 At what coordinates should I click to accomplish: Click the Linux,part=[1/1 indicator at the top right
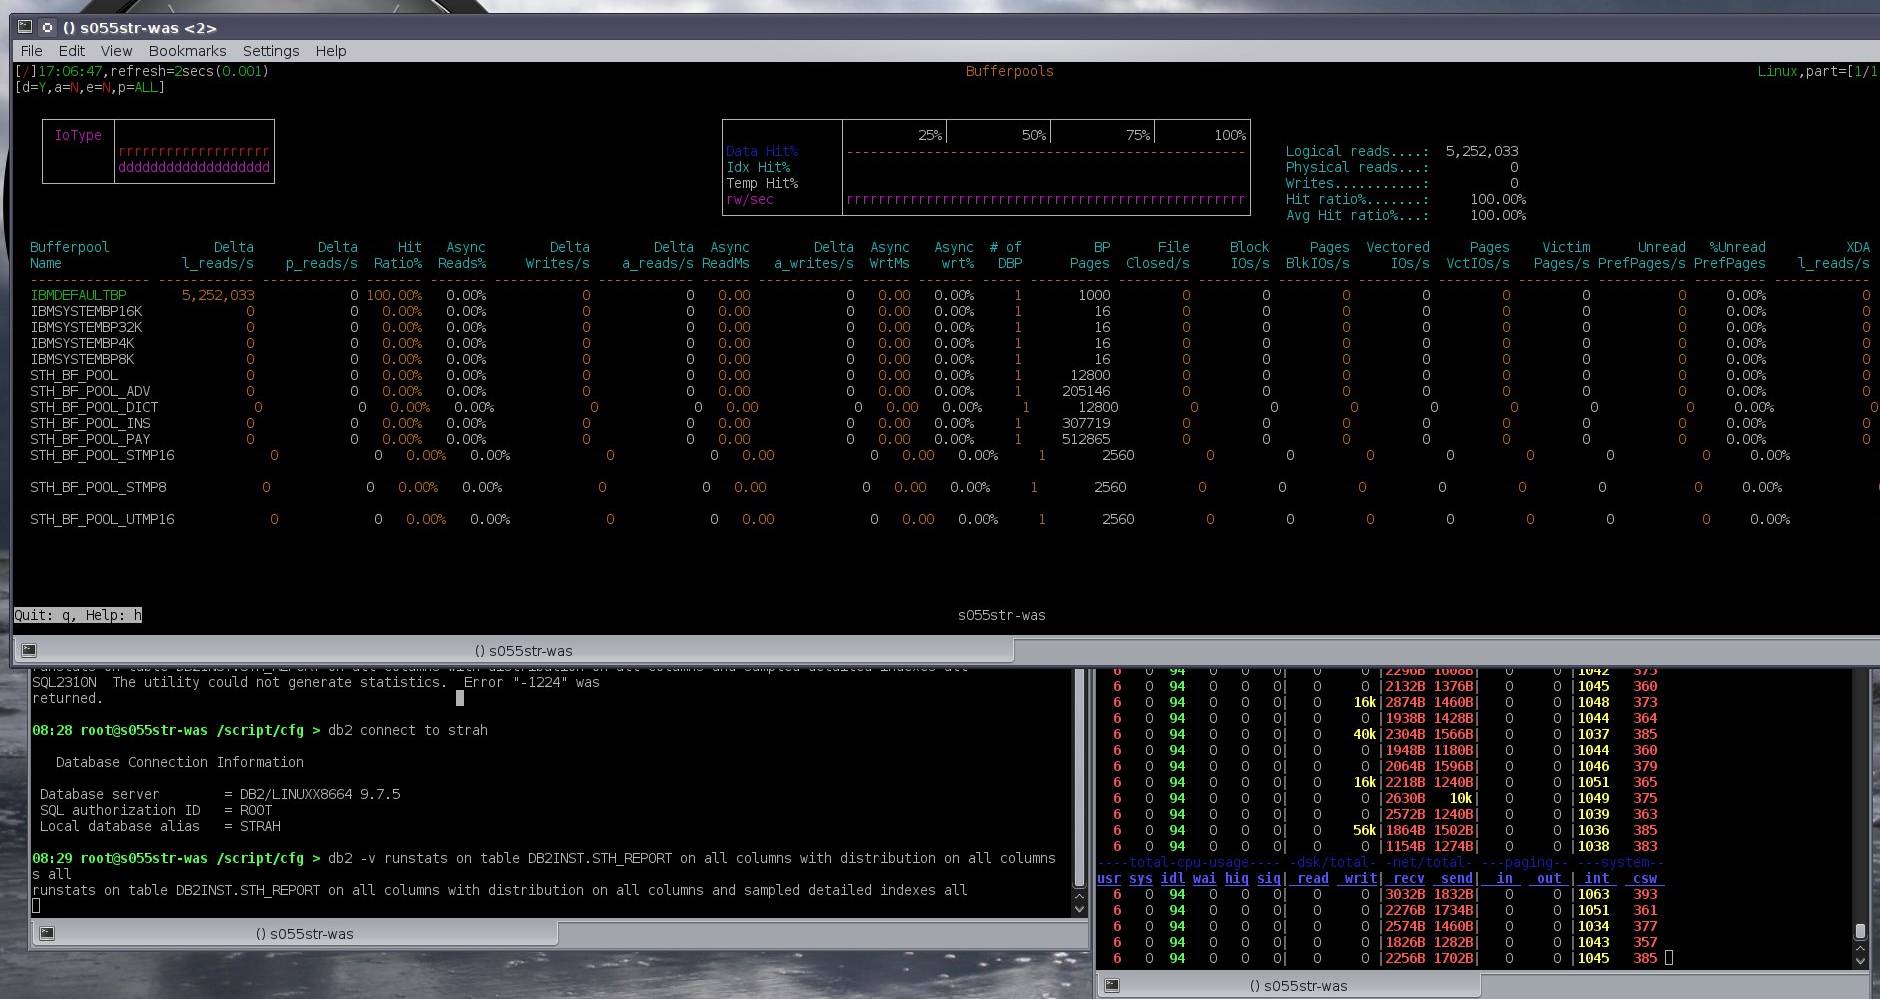pyautogui.click(x=1818, y=71)
